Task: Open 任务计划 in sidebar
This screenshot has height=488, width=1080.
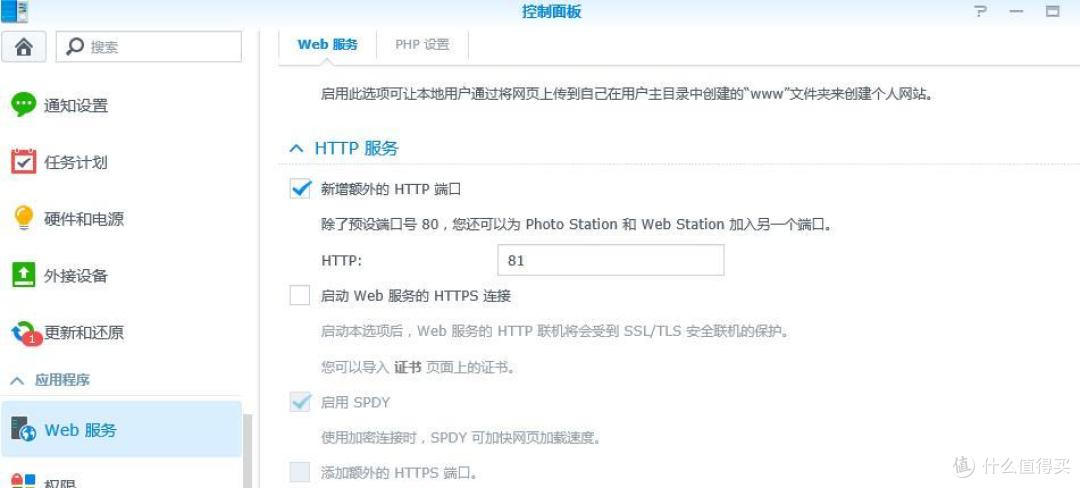Action: pyautogui.click(x=76, y=162)
